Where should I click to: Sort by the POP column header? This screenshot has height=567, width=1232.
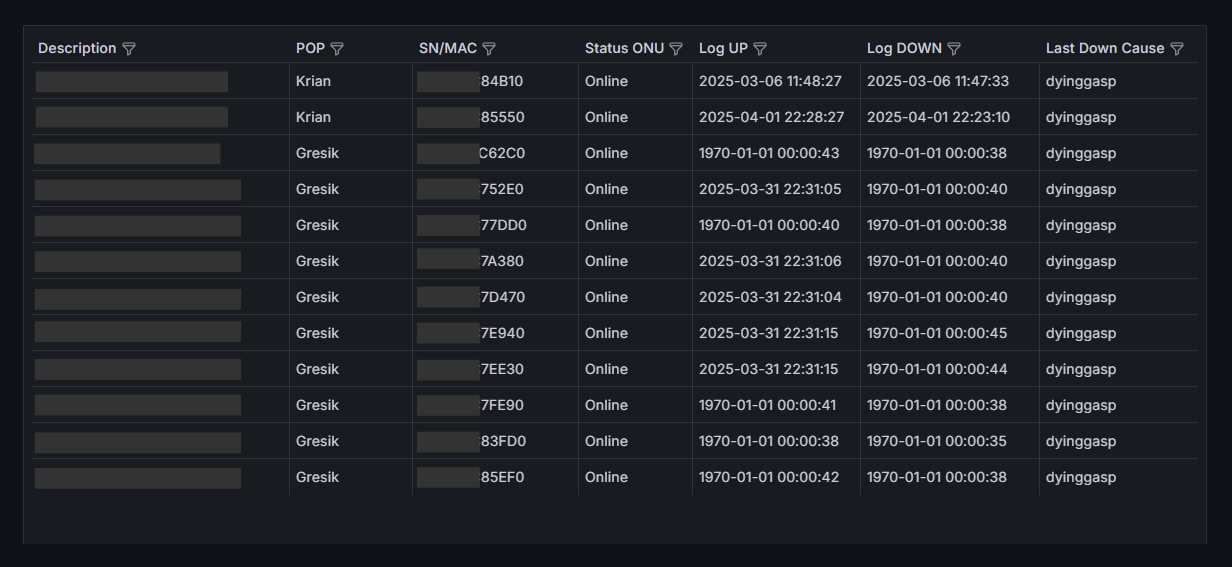(310, 48)
